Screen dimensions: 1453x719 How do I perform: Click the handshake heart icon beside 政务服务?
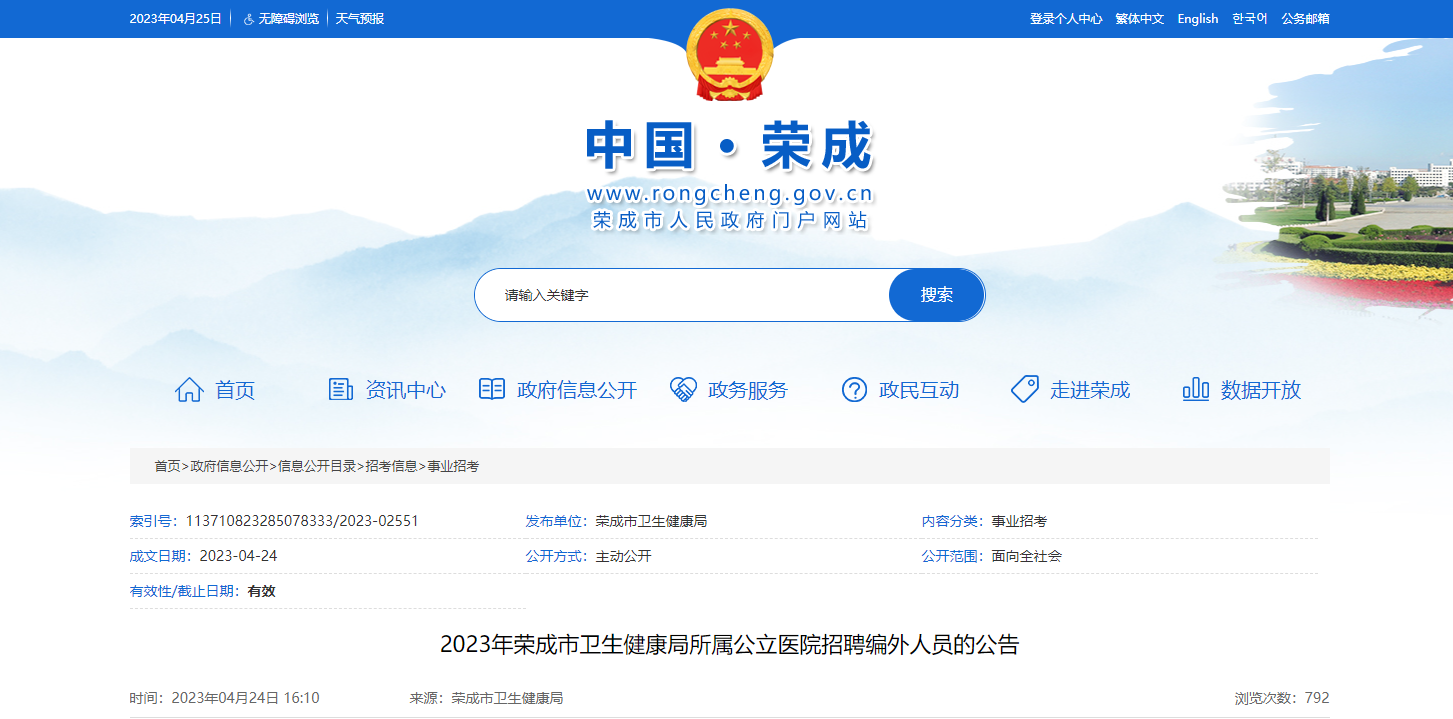coord(683,390)
